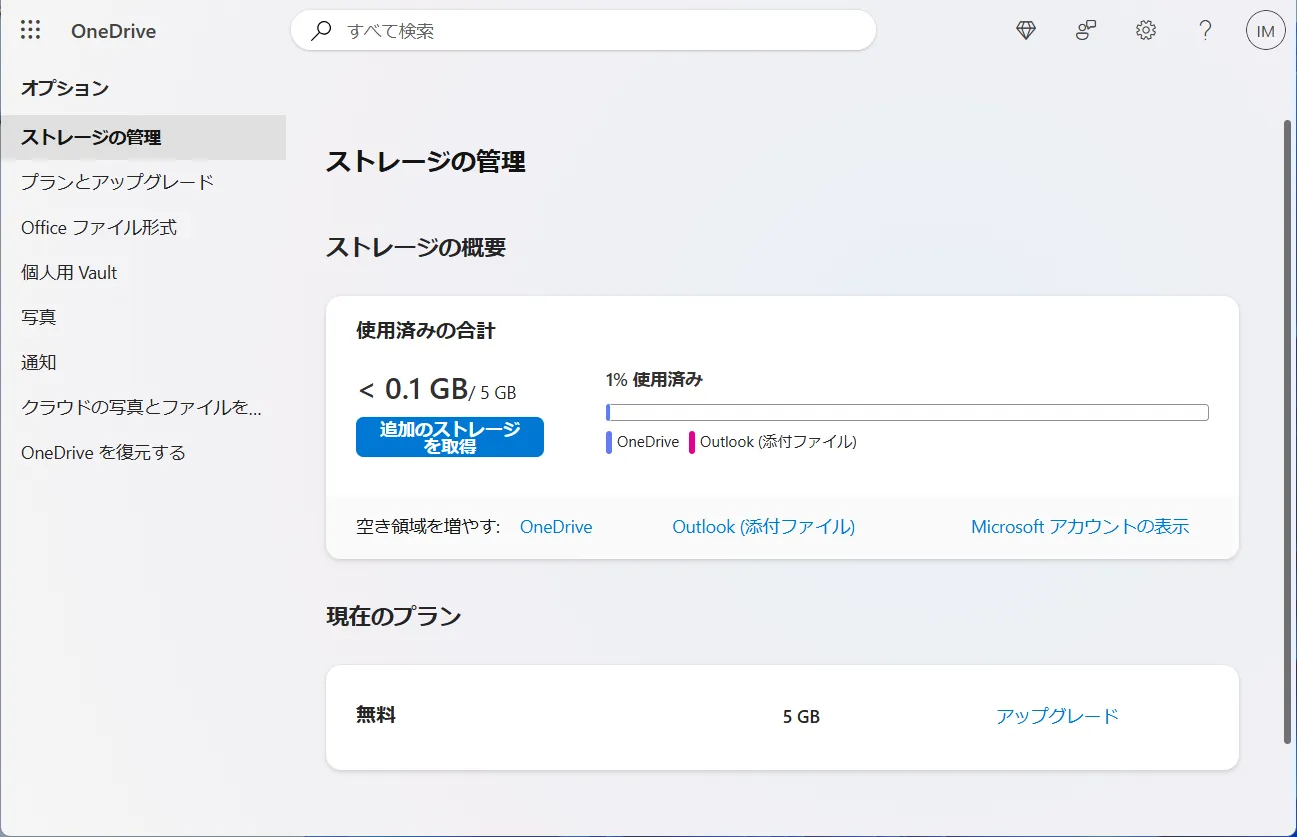Screen dimensions: 1297x837
Task: Click the OneDrive legend label under the bar
Action: (x=648, y=442)
